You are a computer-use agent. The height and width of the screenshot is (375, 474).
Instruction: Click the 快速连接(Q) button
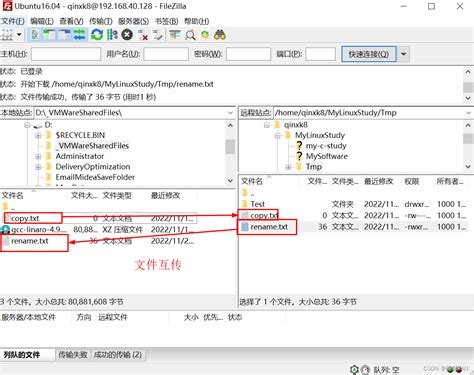pos(369,54)
